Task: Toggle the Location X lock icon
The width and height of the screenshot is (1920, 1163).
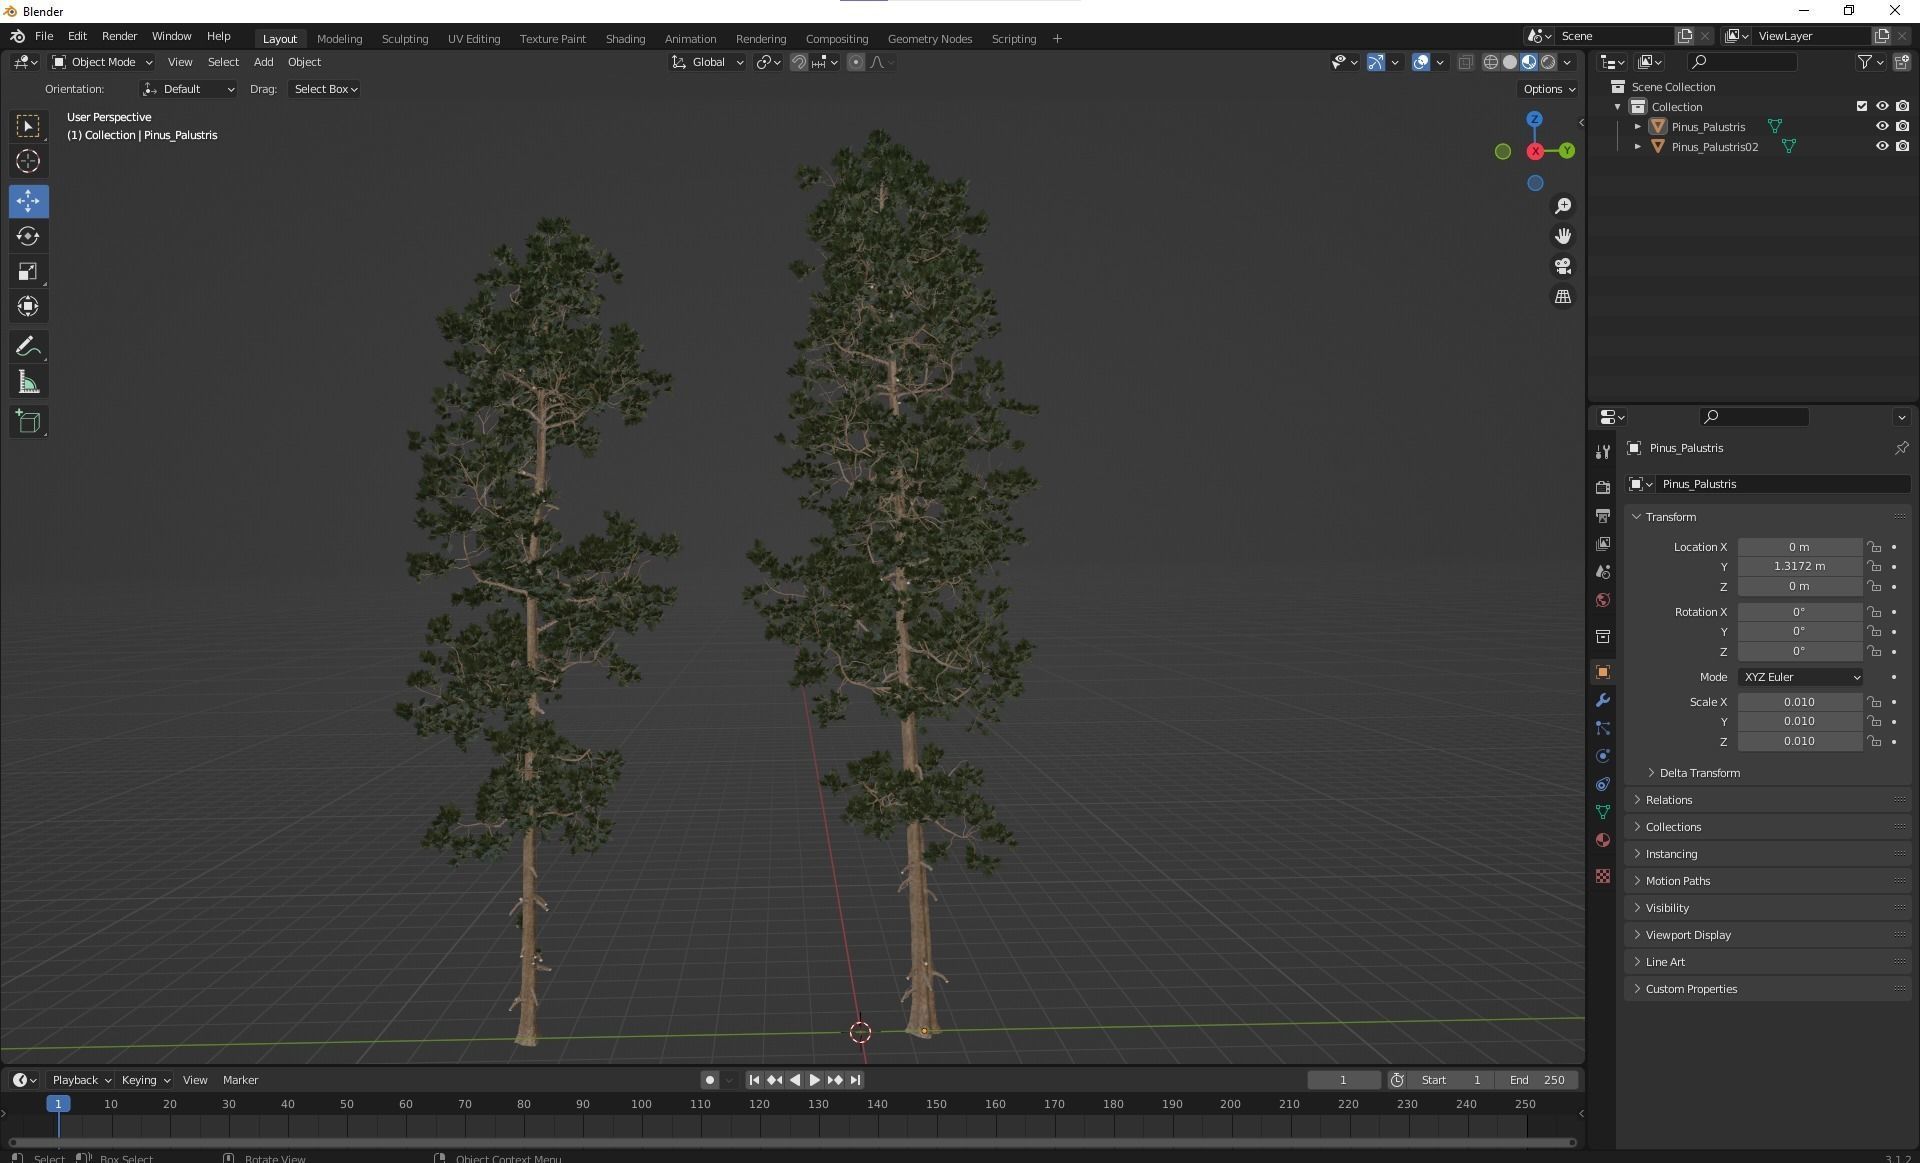Action: click(1874, 547)
